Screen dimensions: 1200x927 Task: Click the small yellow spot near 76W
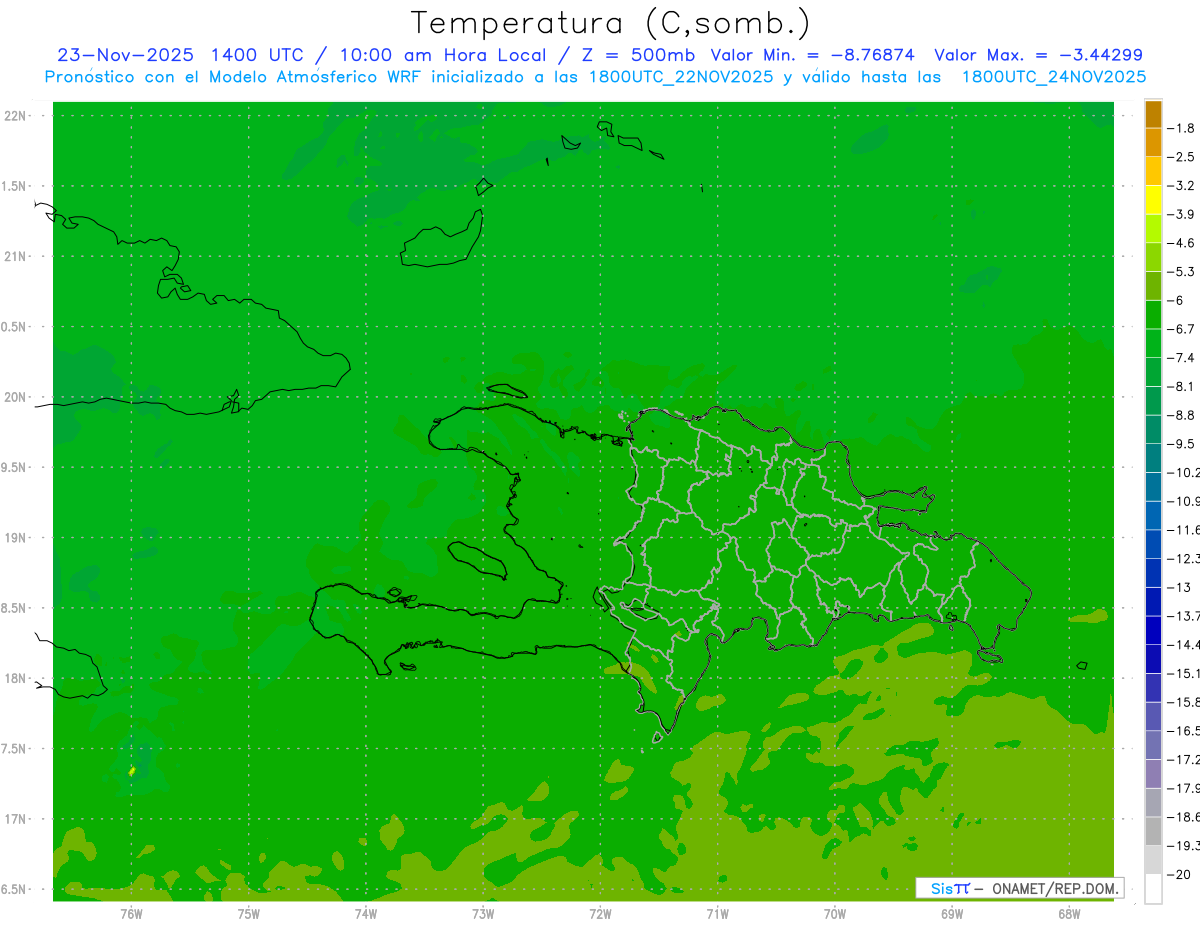132,771
